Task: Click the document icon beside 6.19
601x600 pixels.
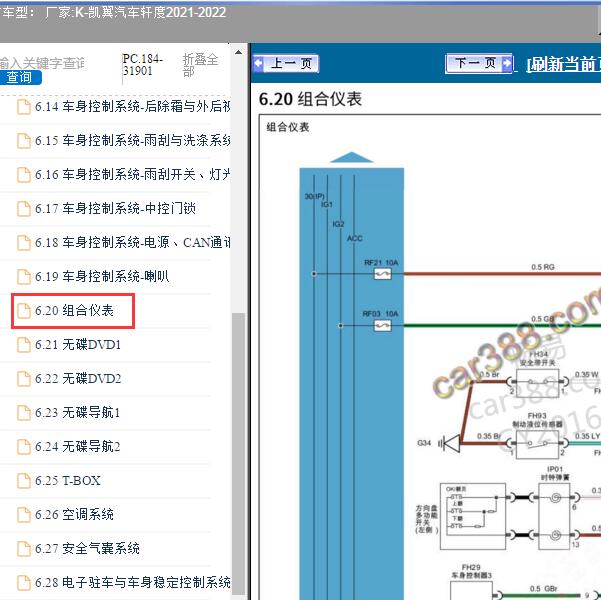Action: point(24,276)
